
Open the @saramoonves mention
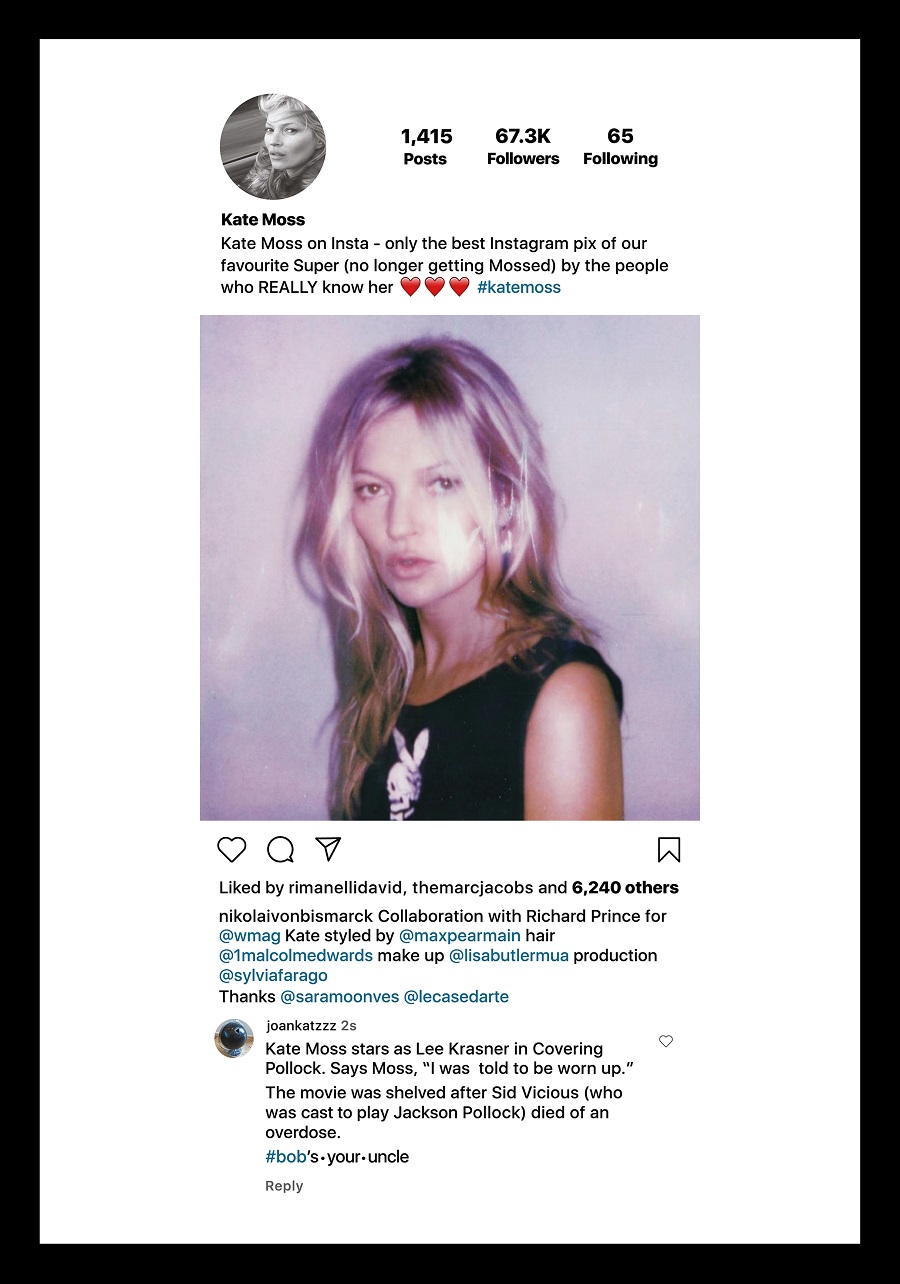(339, 997)
